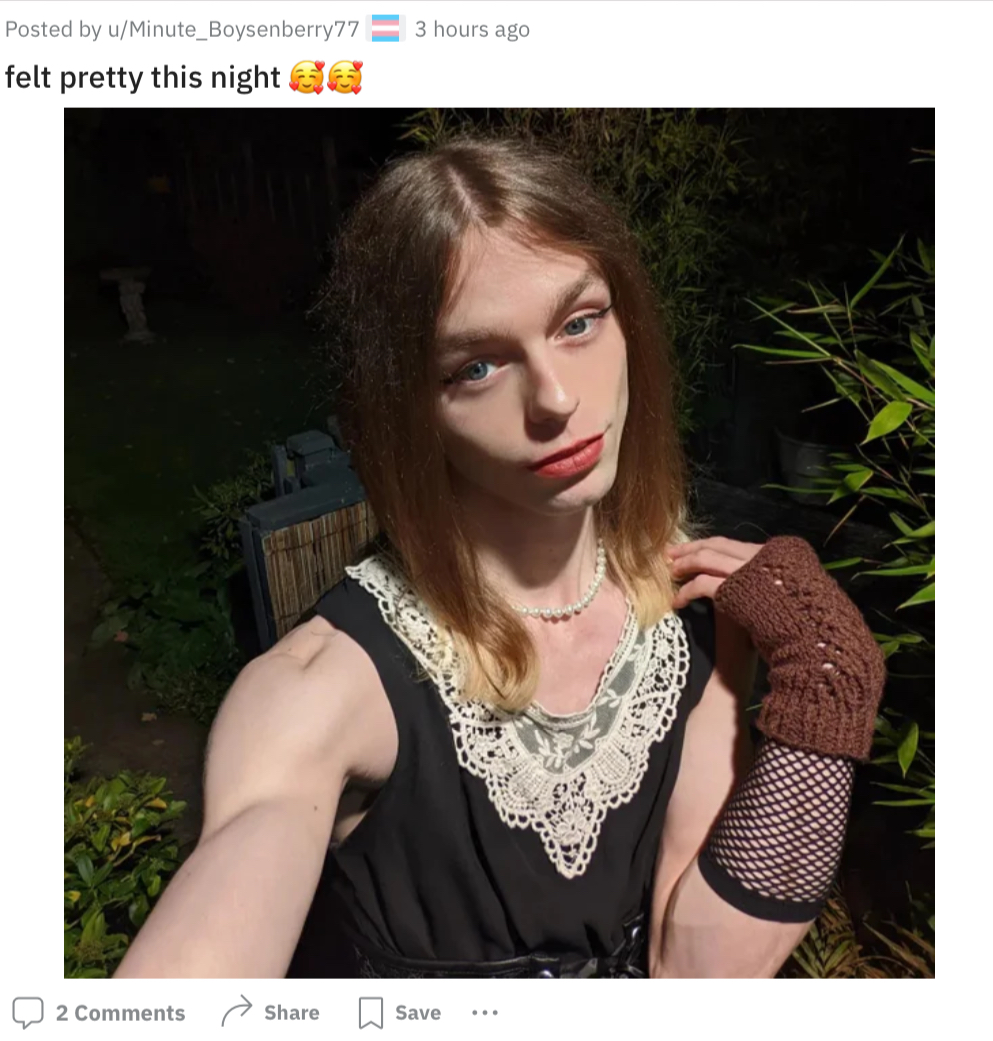Image resolution: width=993 pixels, height=1041 pixels.
Task: Click the 'Save' text label
Action: coord(418,1012)
